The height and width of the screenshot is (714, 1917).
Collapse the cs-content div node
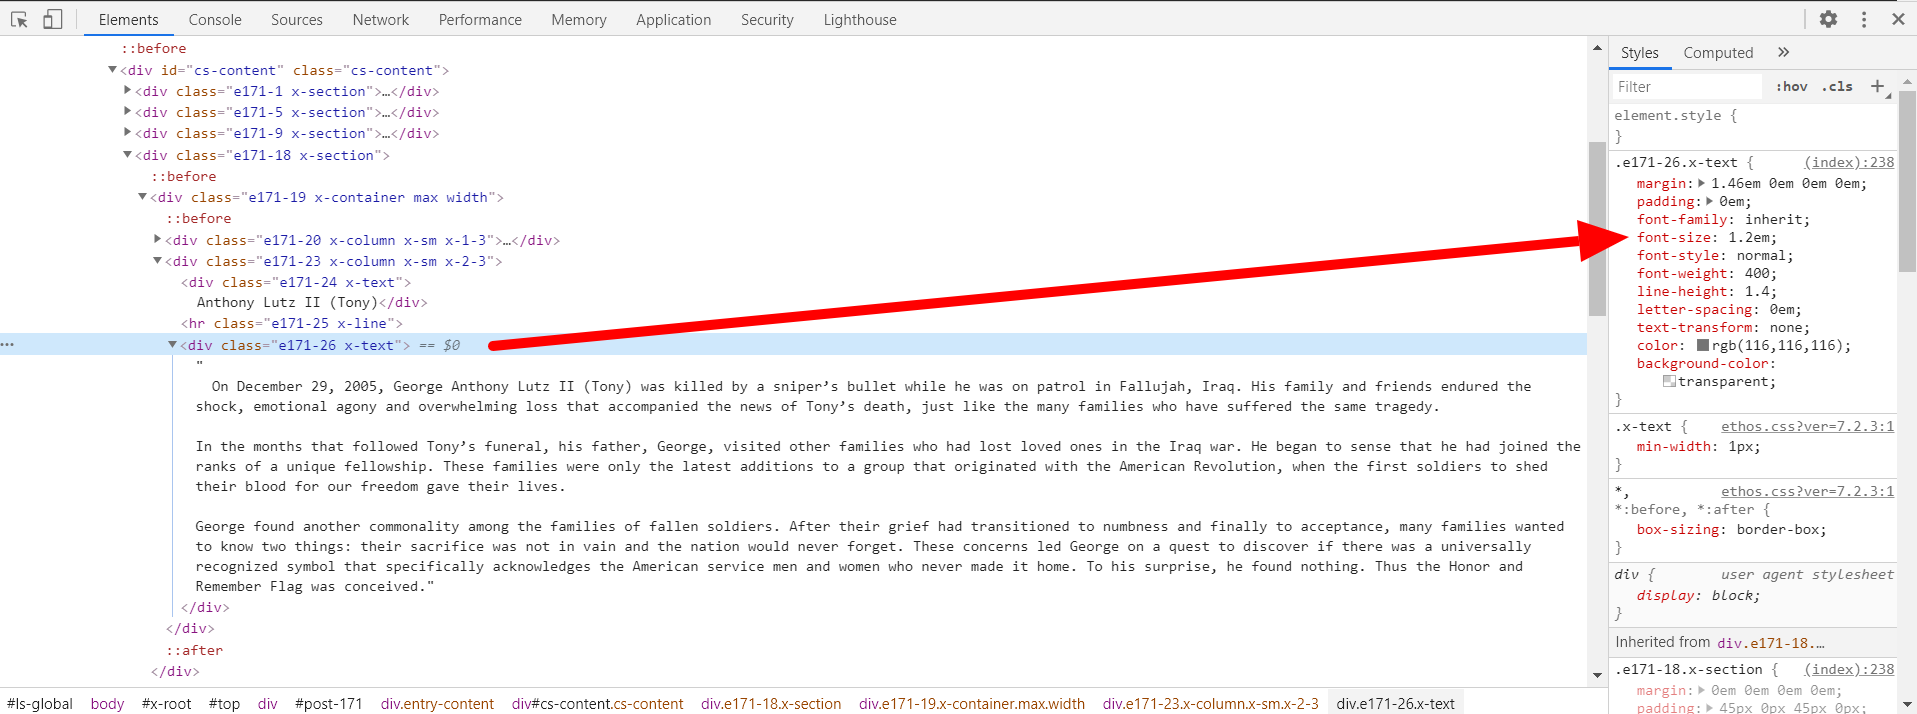click(x=112, y=69)
